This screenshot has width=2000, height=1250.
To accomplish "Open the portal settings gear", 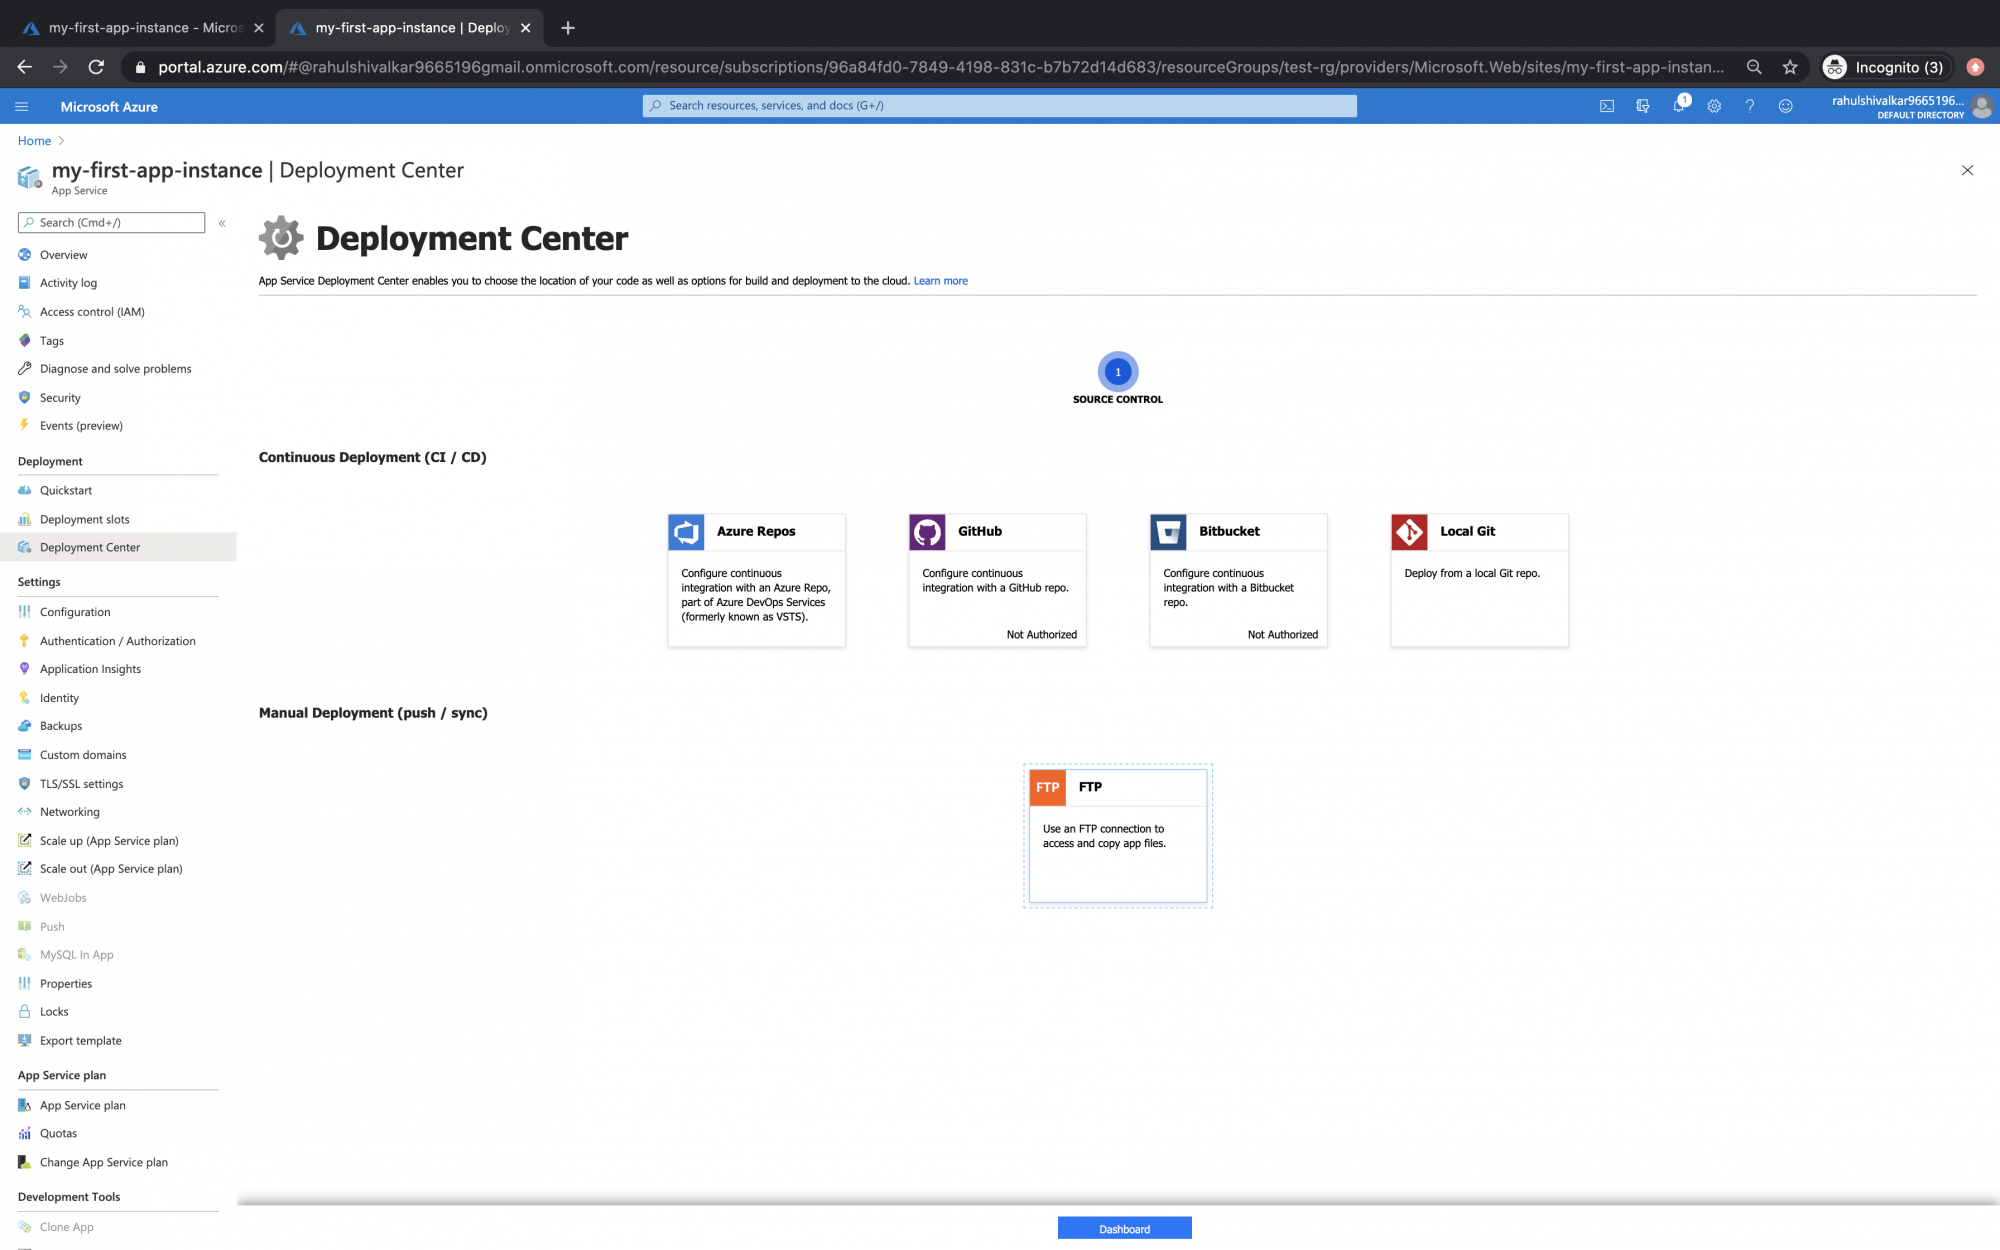I will click(1714, 106).
